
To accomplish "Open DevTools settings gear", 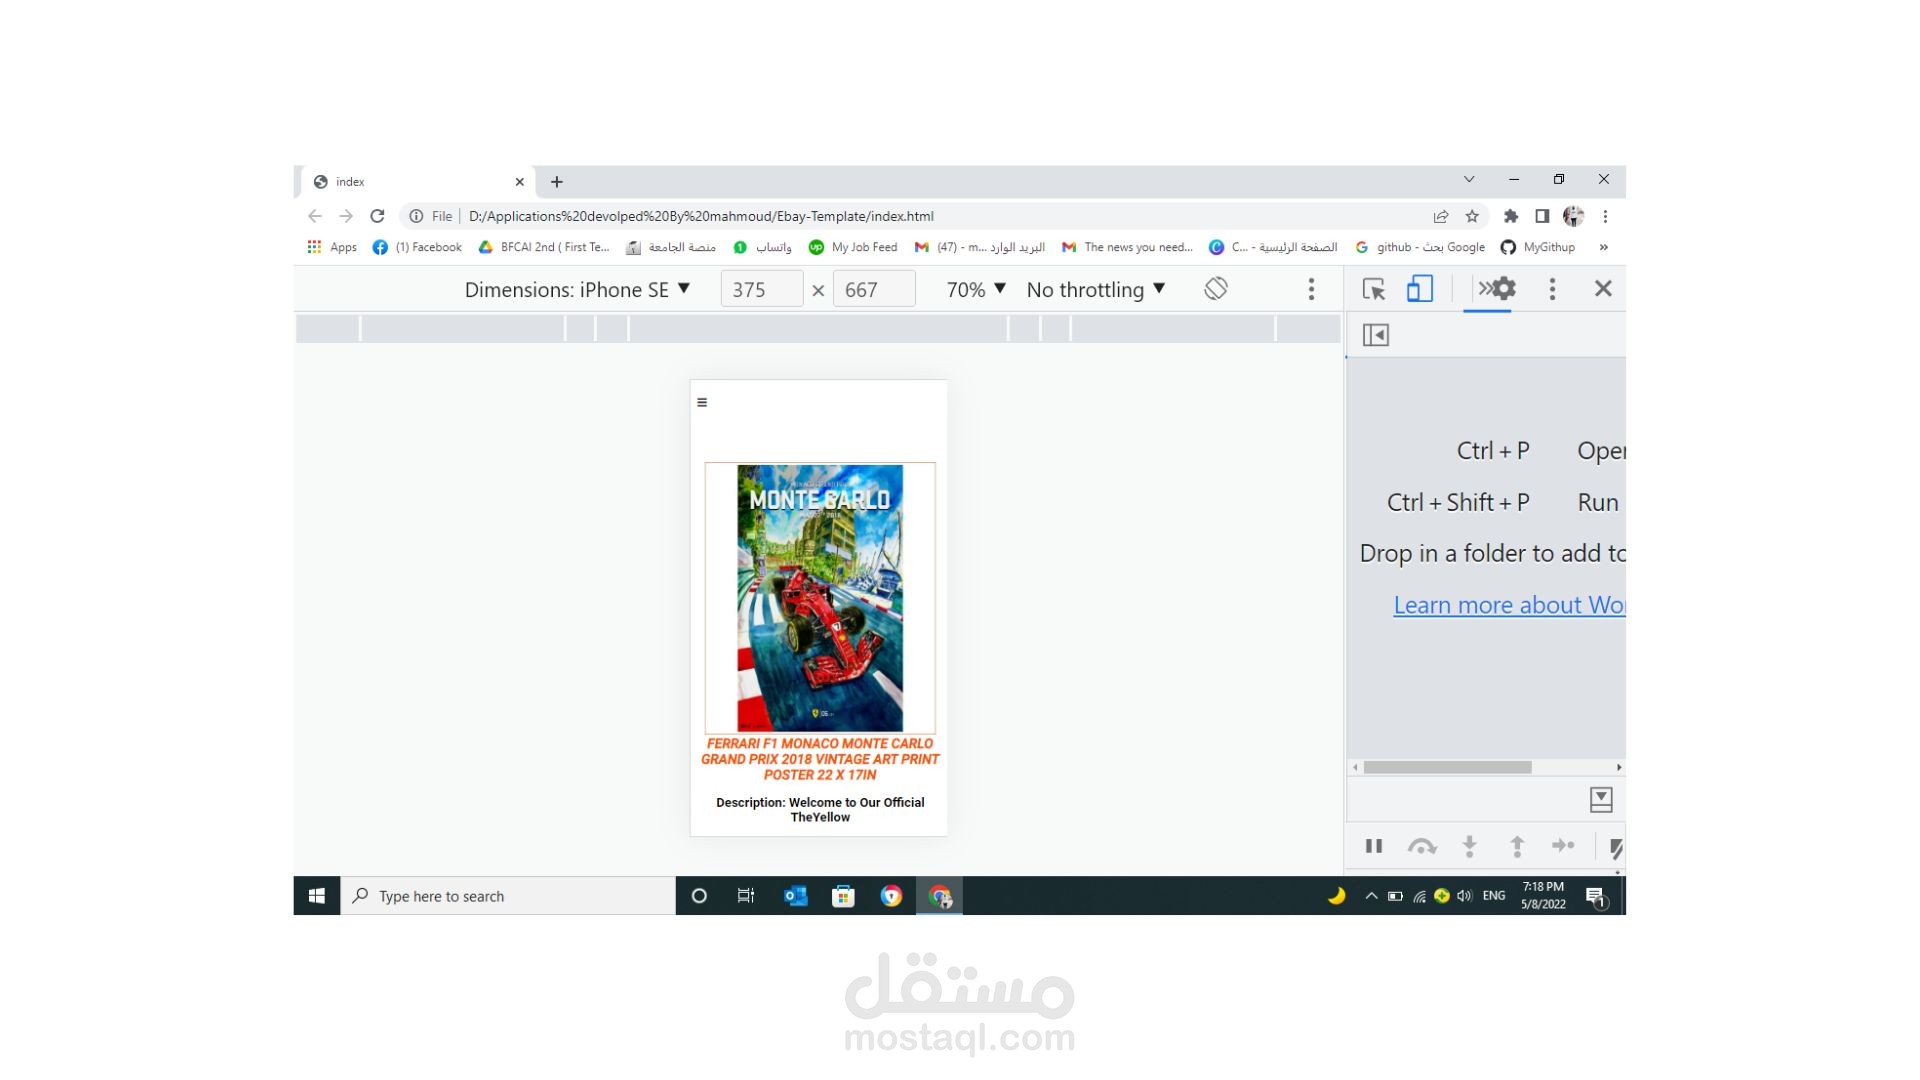I will [x=1505, y=289].
